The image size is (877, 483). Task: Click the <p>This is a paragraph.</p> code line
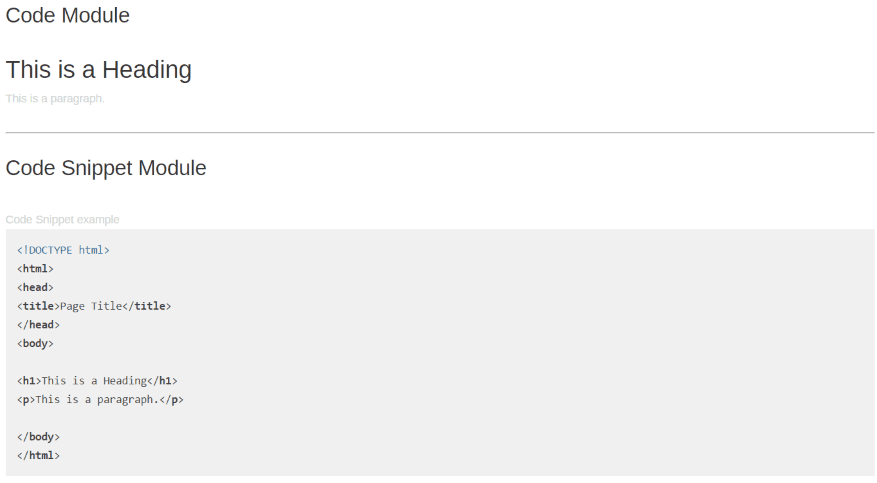(100, 400)
